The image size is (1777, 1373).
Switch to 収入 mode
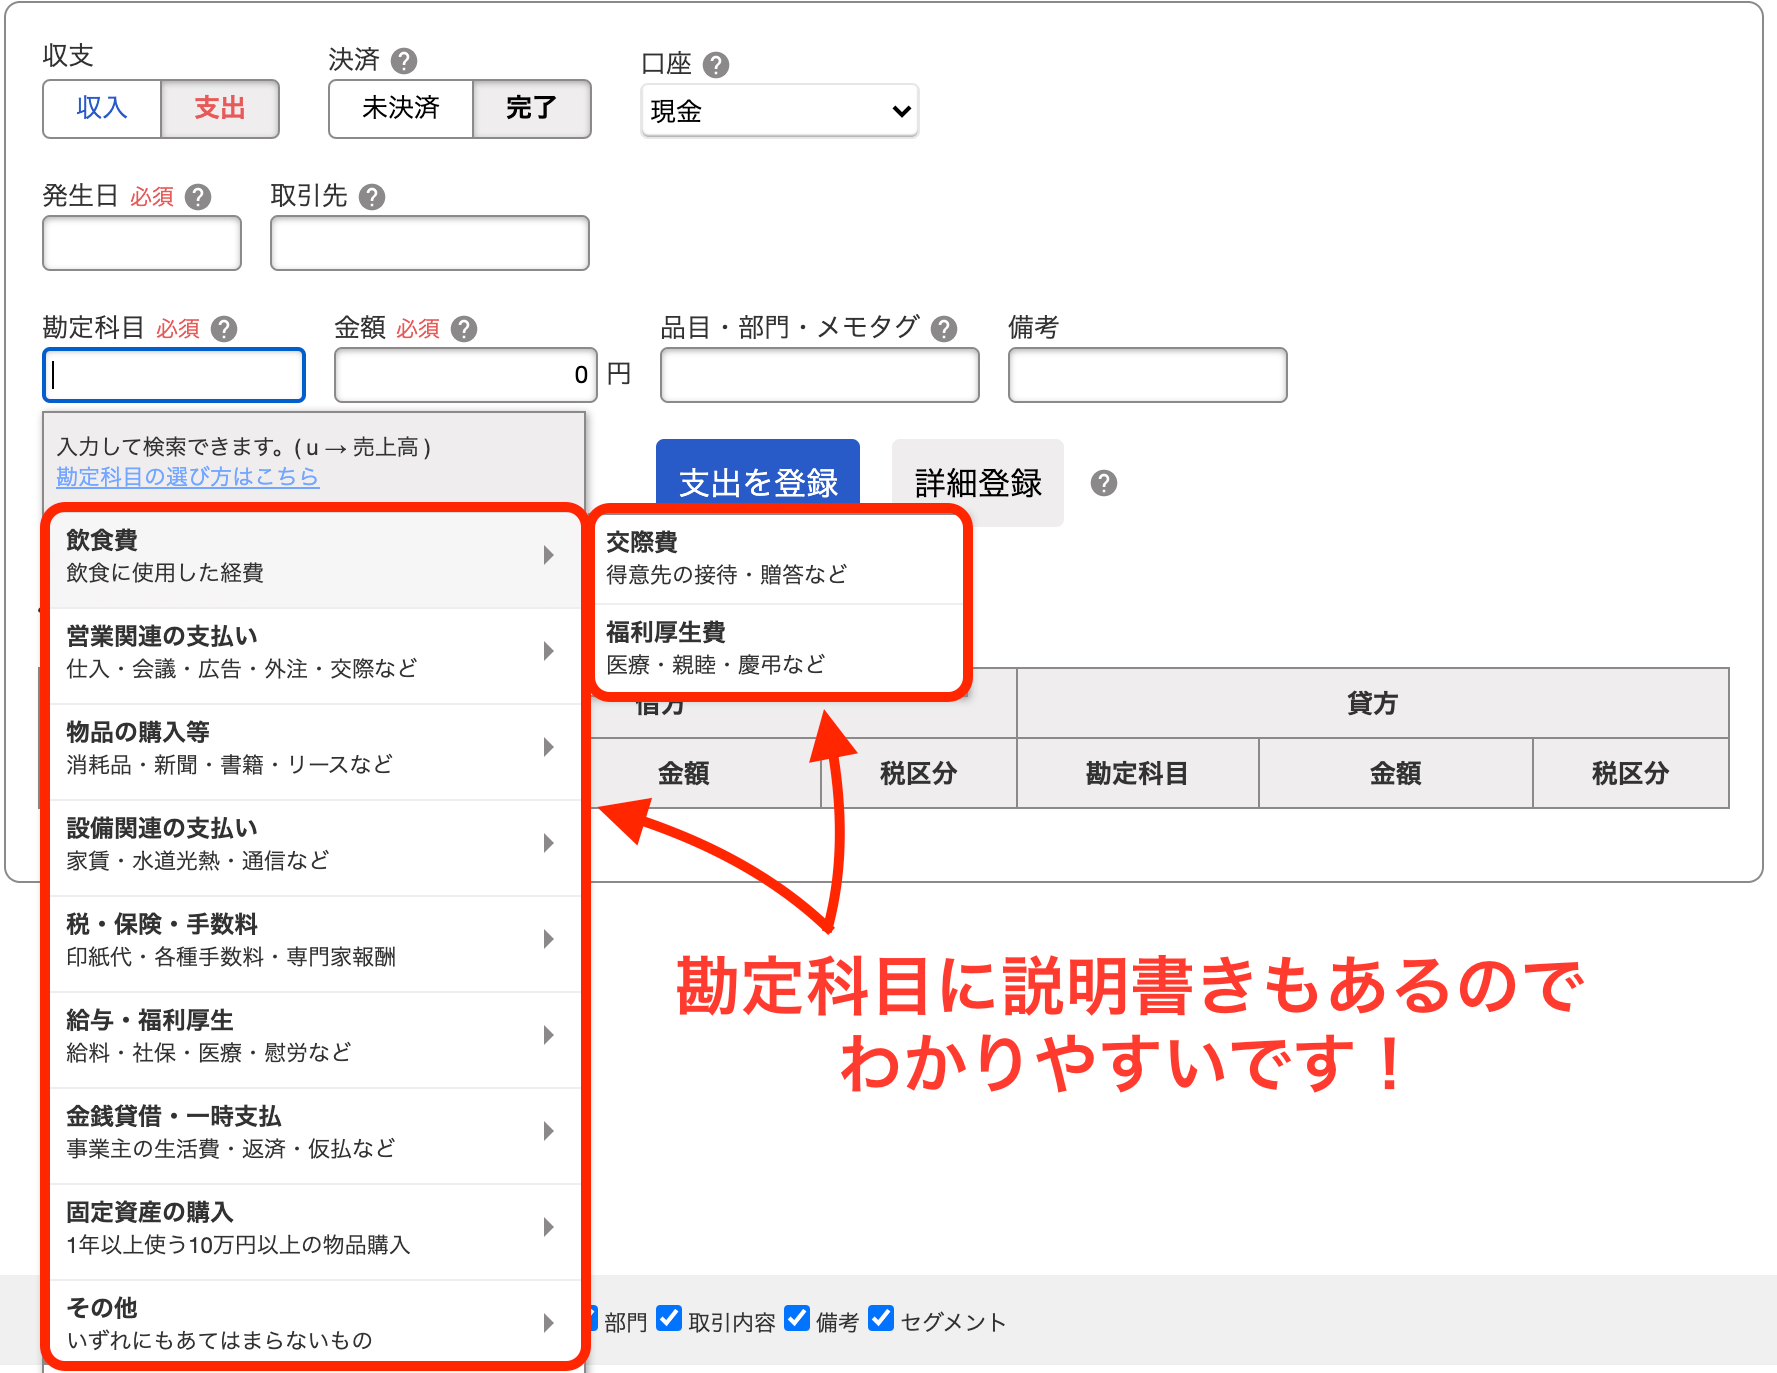click(x=101, y=109)
